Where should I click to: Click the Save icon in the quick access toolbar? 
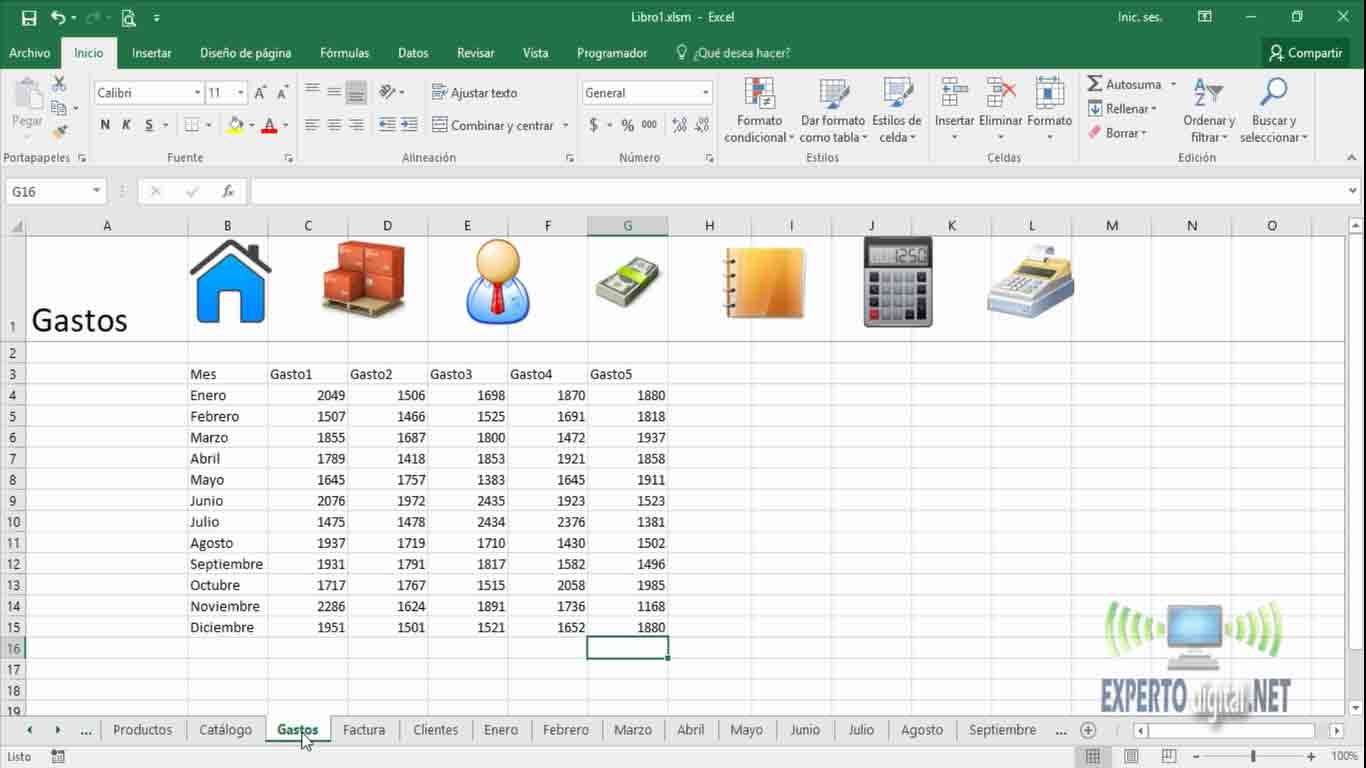click(x=29, y=17)
